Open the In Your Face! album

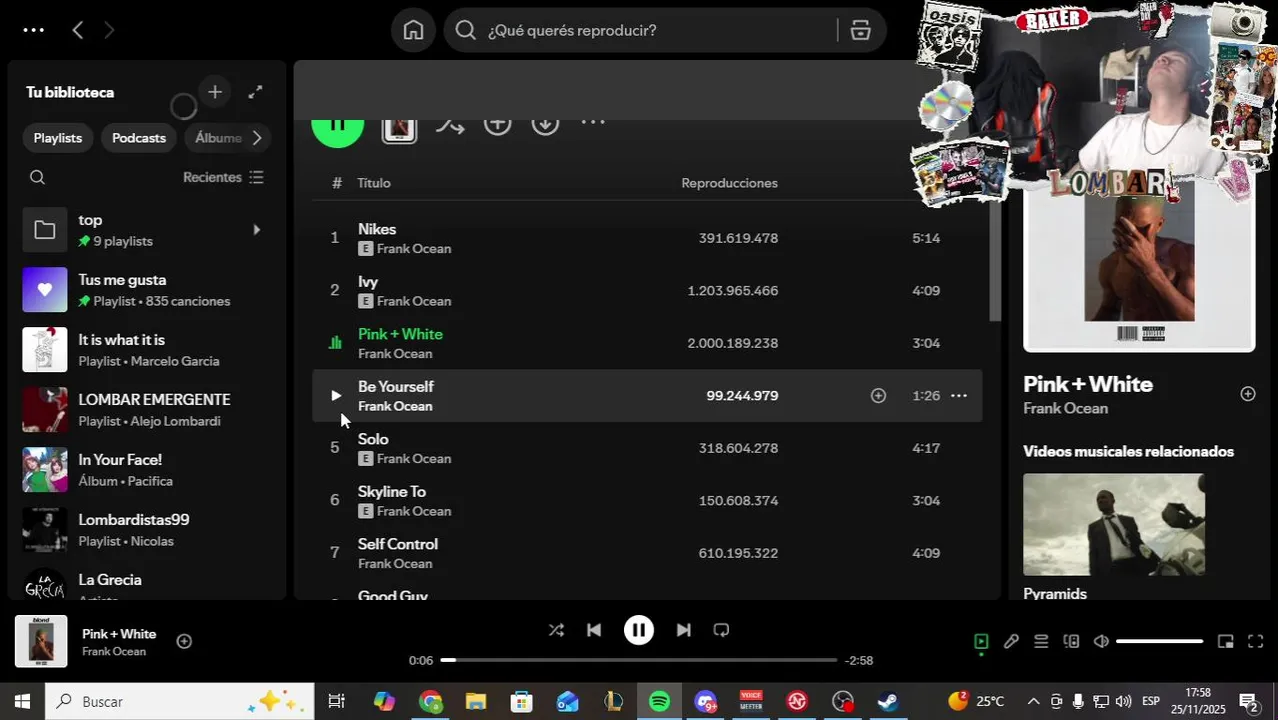click(146, 470)
